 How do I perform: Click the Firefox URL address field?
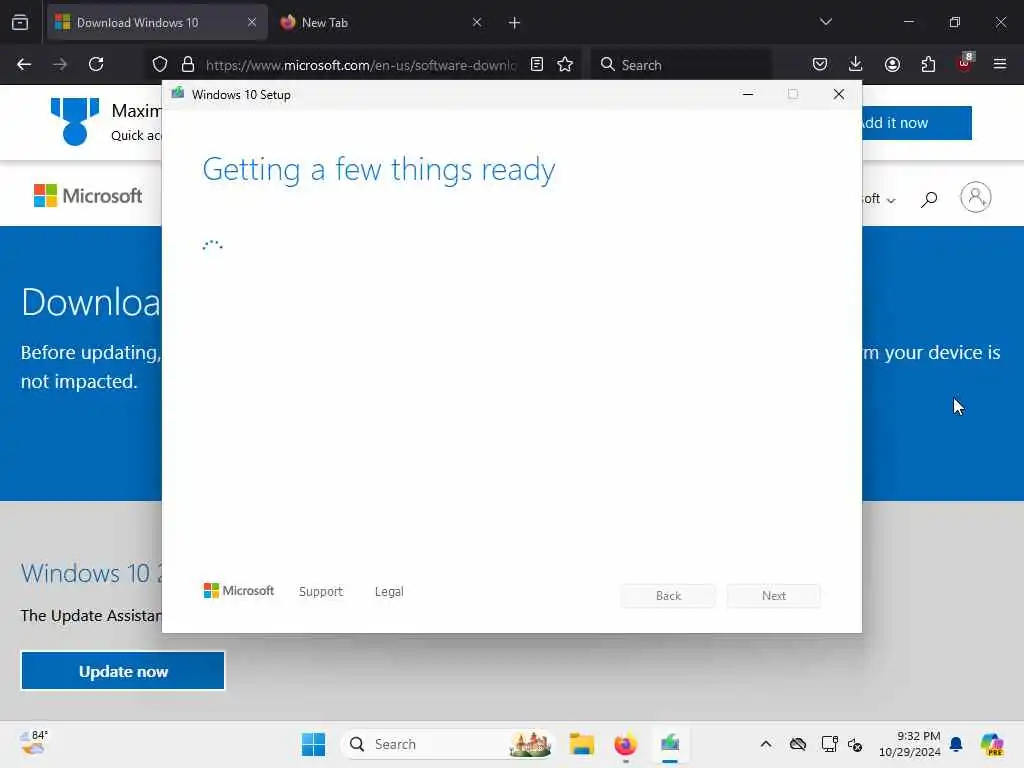click(x=360, y=65)
